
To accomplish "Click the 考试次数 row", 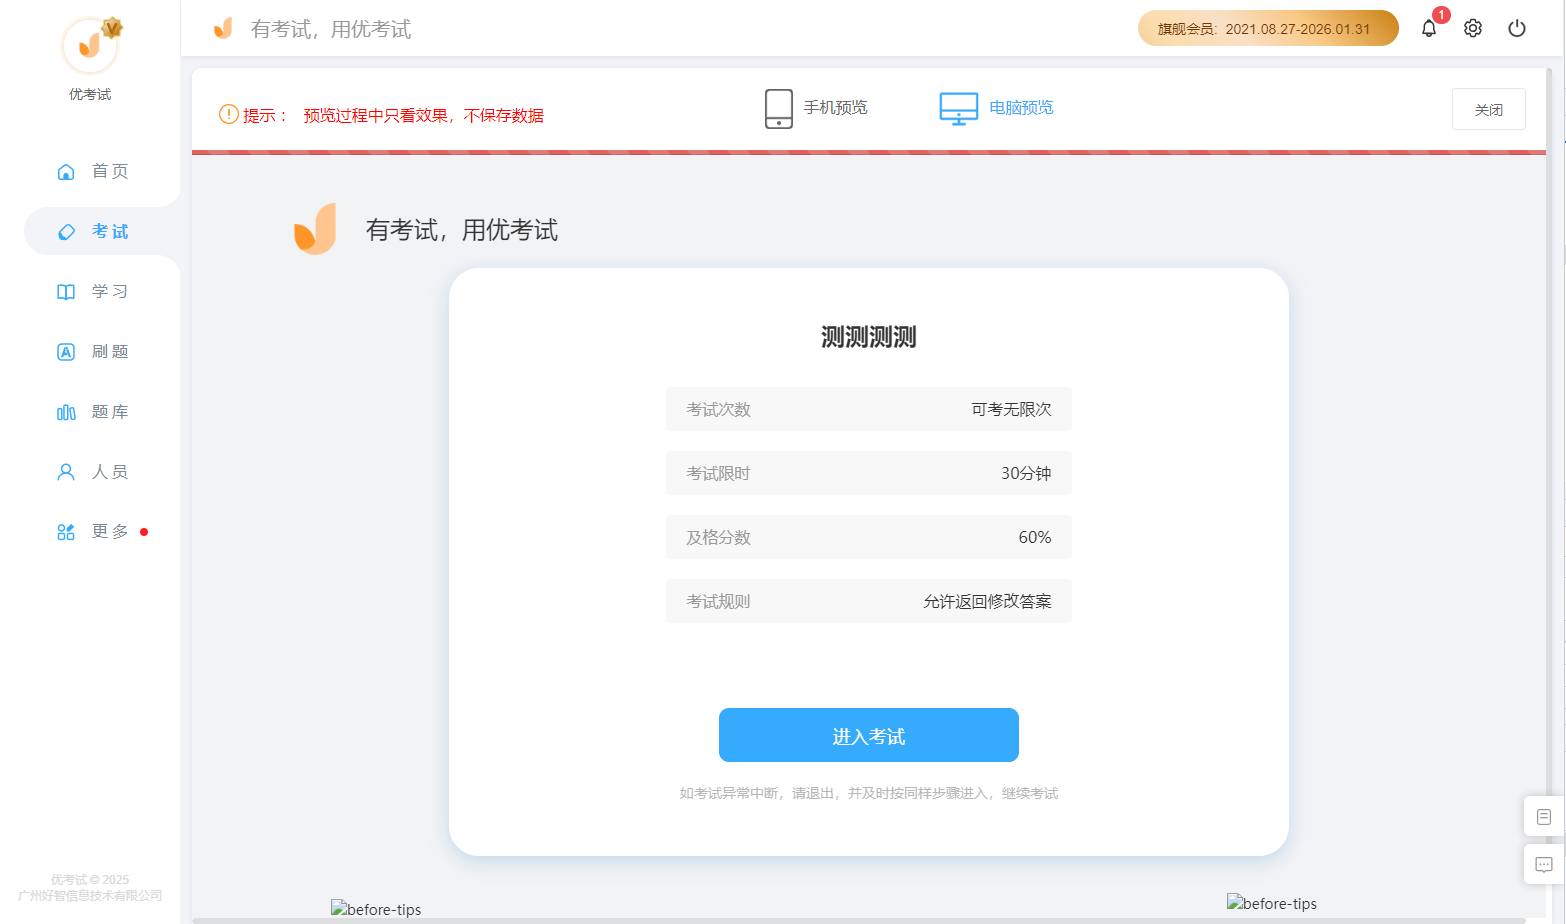I will [x=869, y=409].
